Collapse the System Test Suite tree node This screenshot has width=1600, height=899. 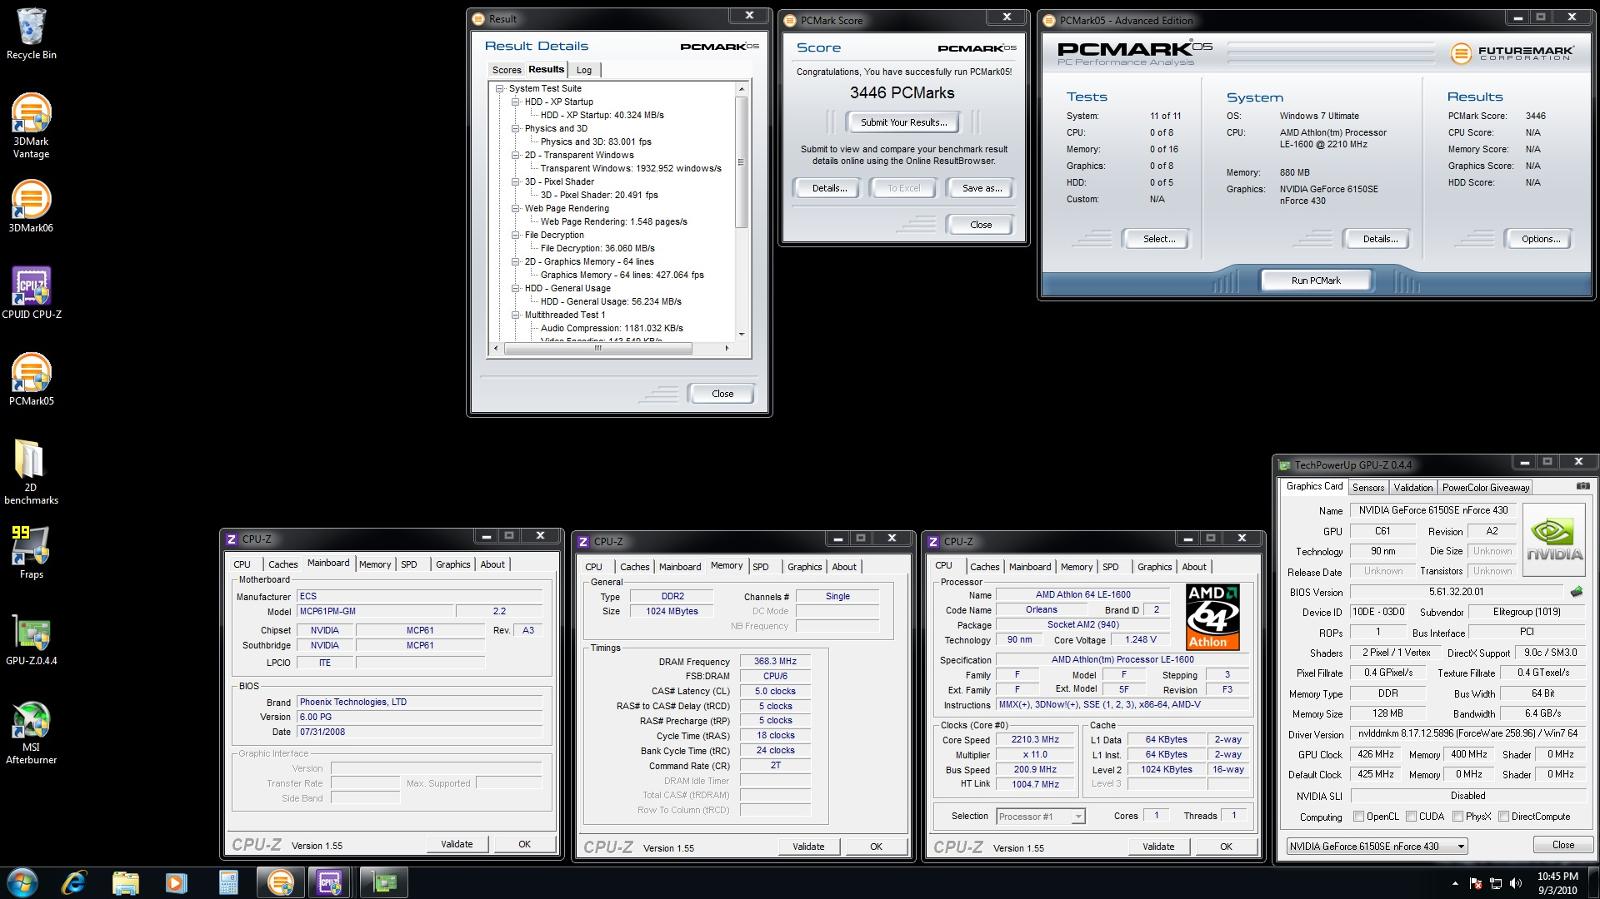pos(500,89)
